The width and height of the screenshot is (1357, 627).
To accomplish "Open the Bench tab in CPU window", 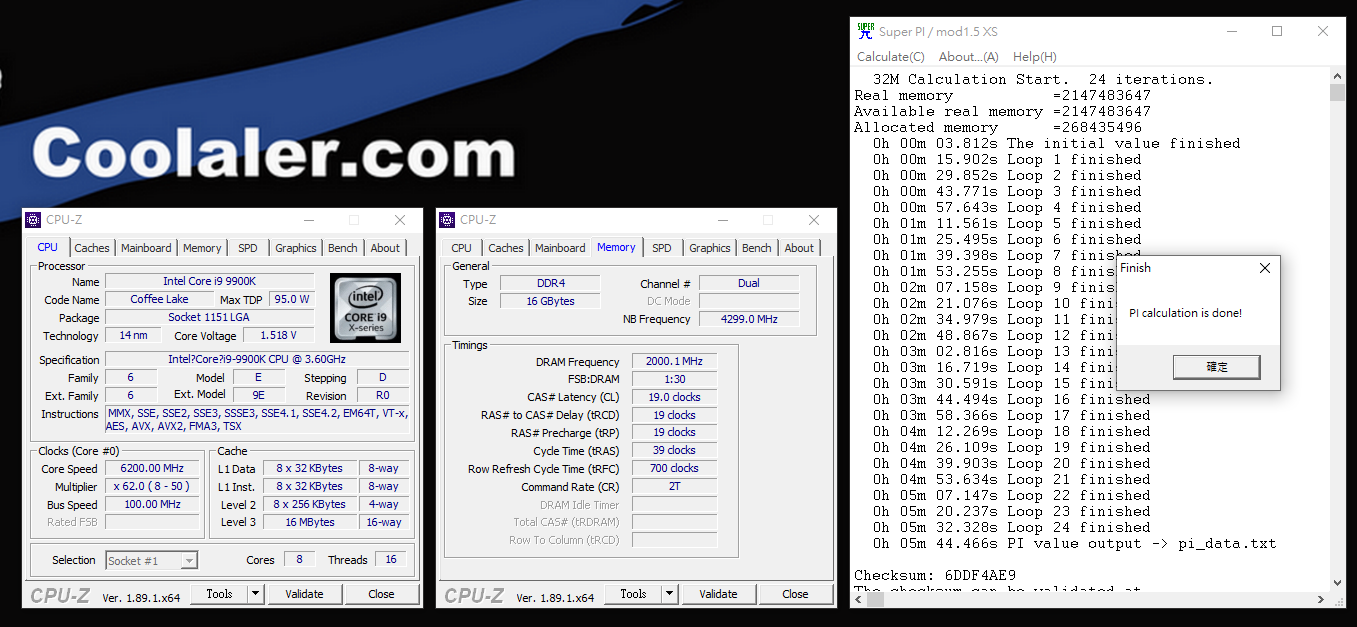I will pos(343,248).
